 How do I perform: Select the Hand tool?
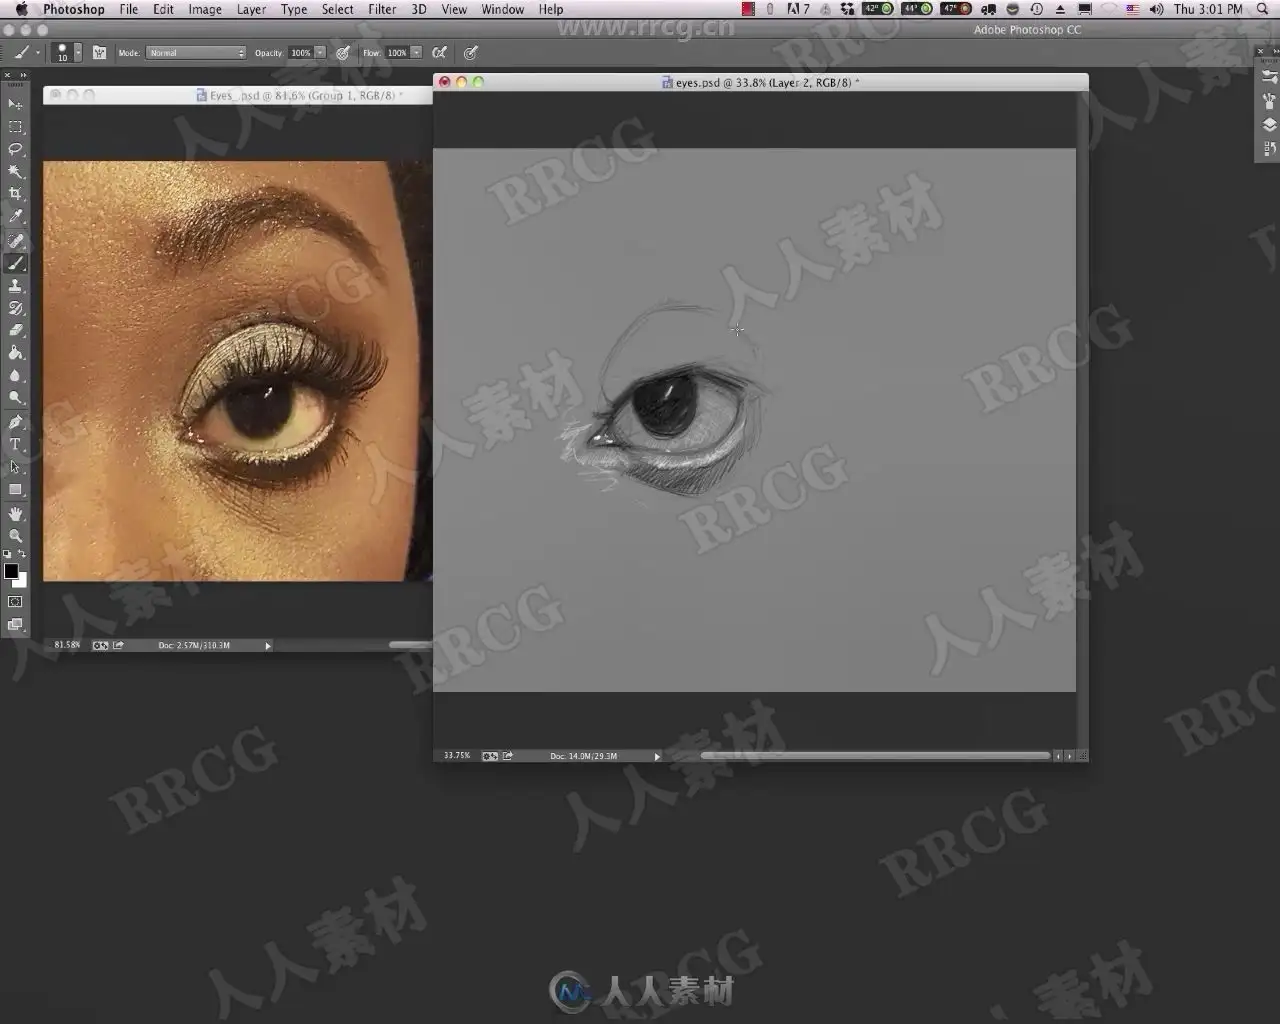[15, 514]
